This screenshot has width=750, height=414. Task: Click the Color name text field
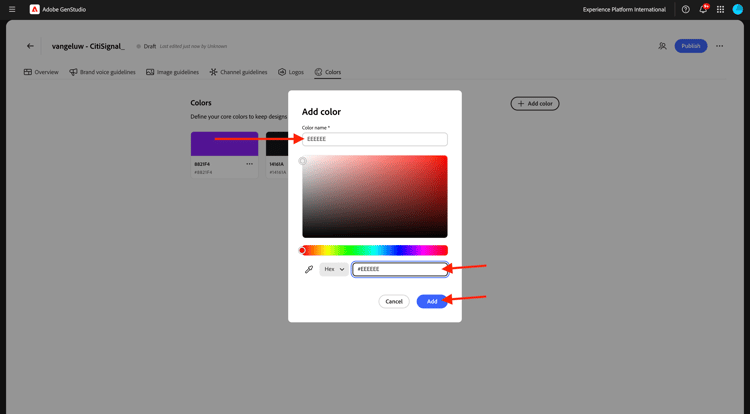click(x=375, y=139)
